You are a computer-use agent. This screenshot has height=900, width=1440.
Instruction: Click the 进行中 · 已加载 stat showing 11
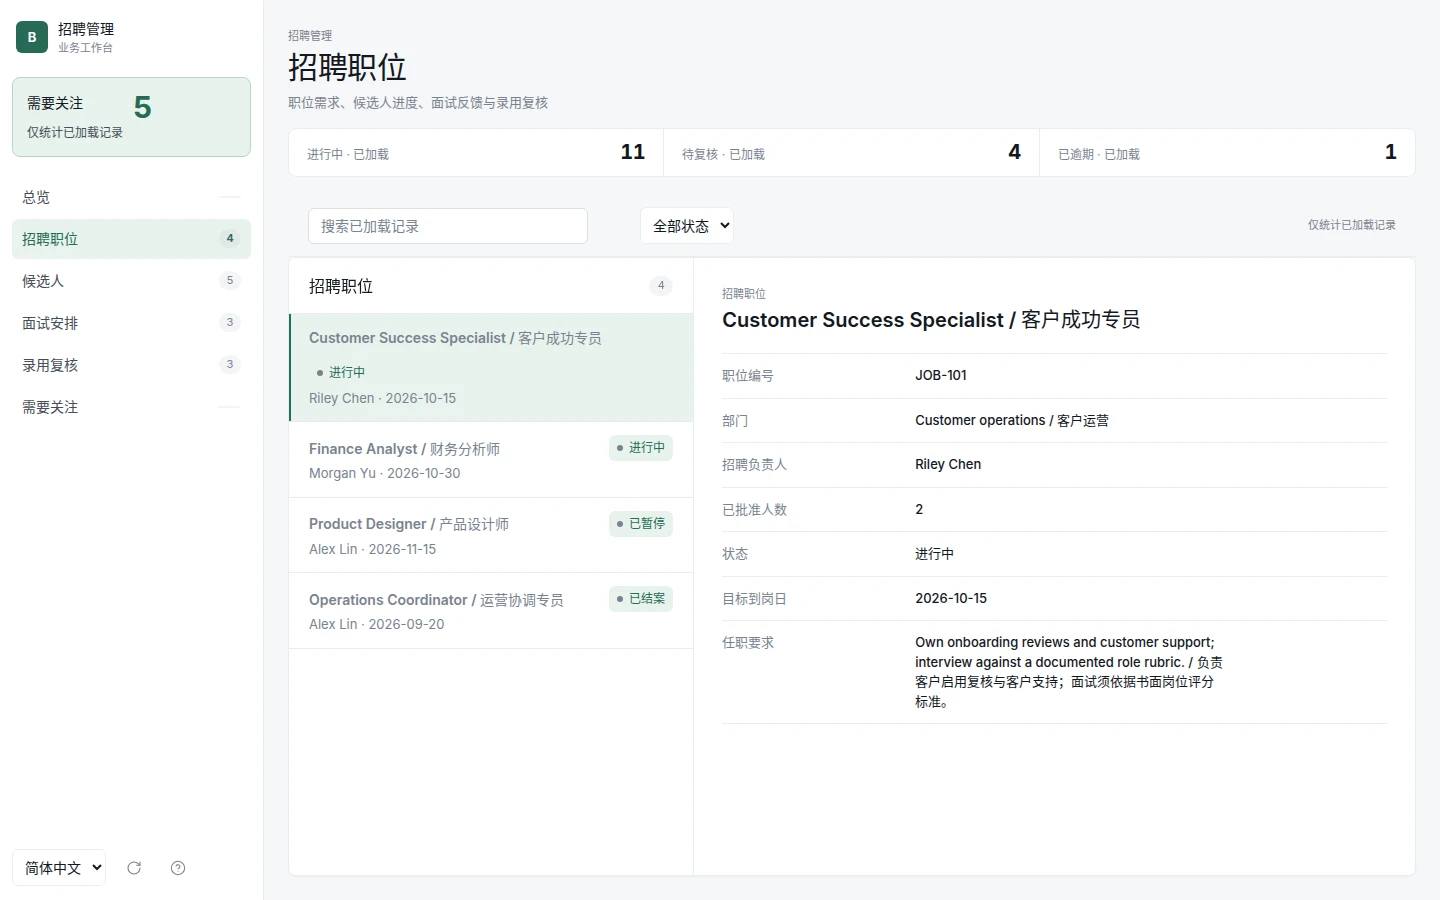coord(476,153)
